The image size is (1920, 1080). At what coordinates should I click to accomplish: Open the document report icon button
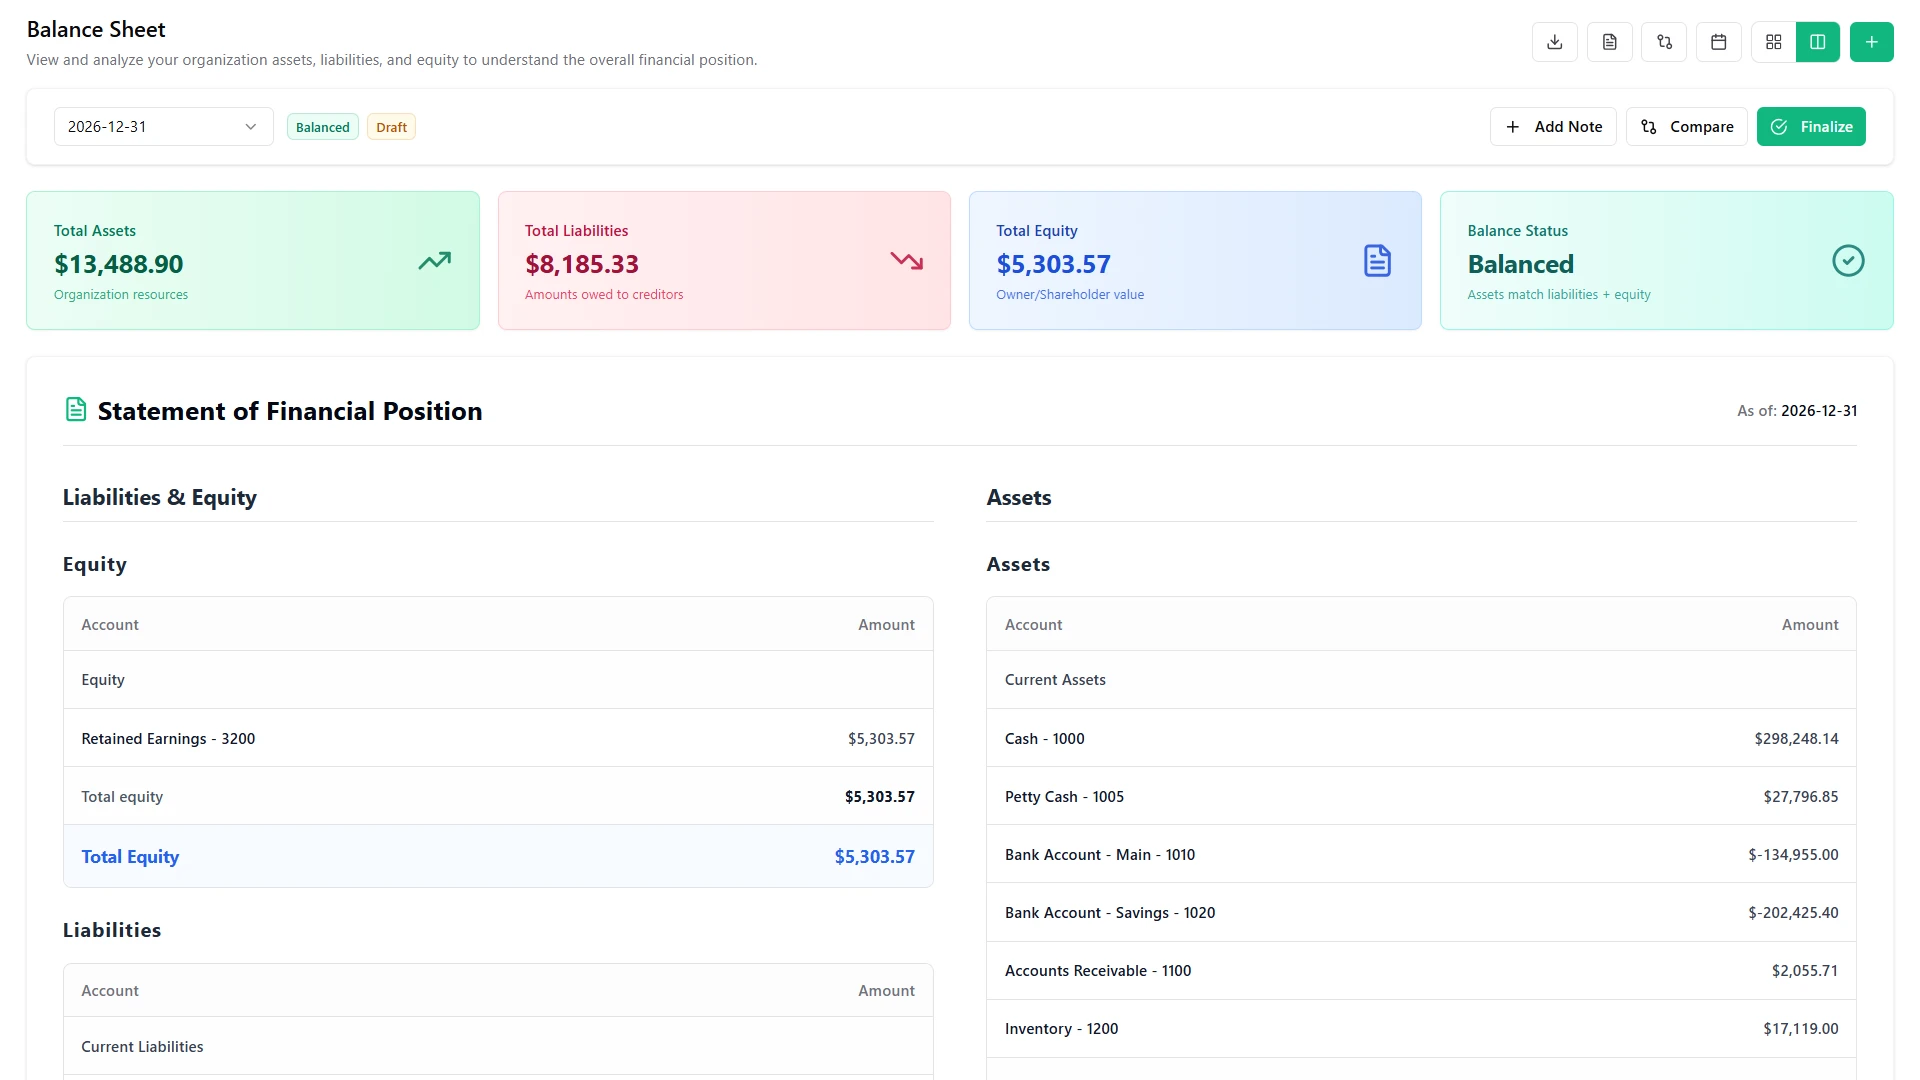tap(1609, 42)
